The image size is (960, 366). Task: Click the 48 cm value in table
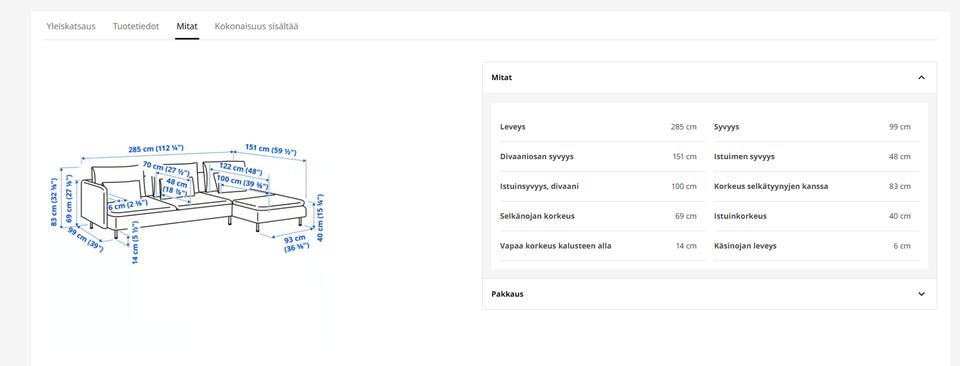coord(899,157)
